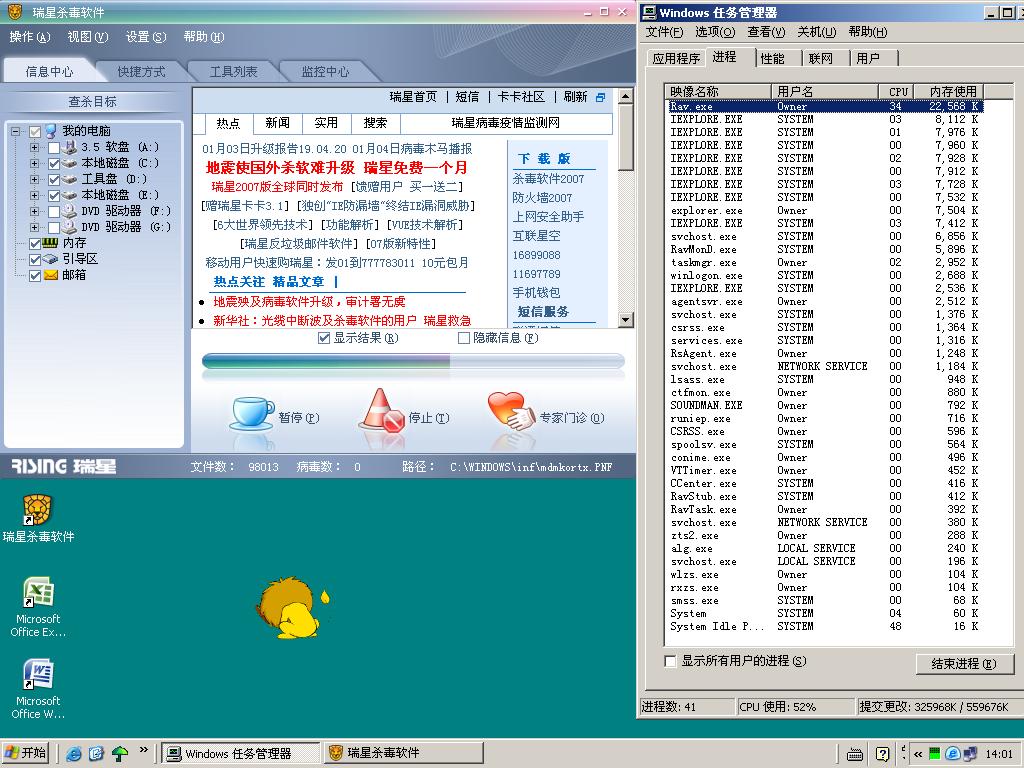Launch Internet Explorer from quick launch
Viewport: 1024px width, 768px height.
pos(74,754)
